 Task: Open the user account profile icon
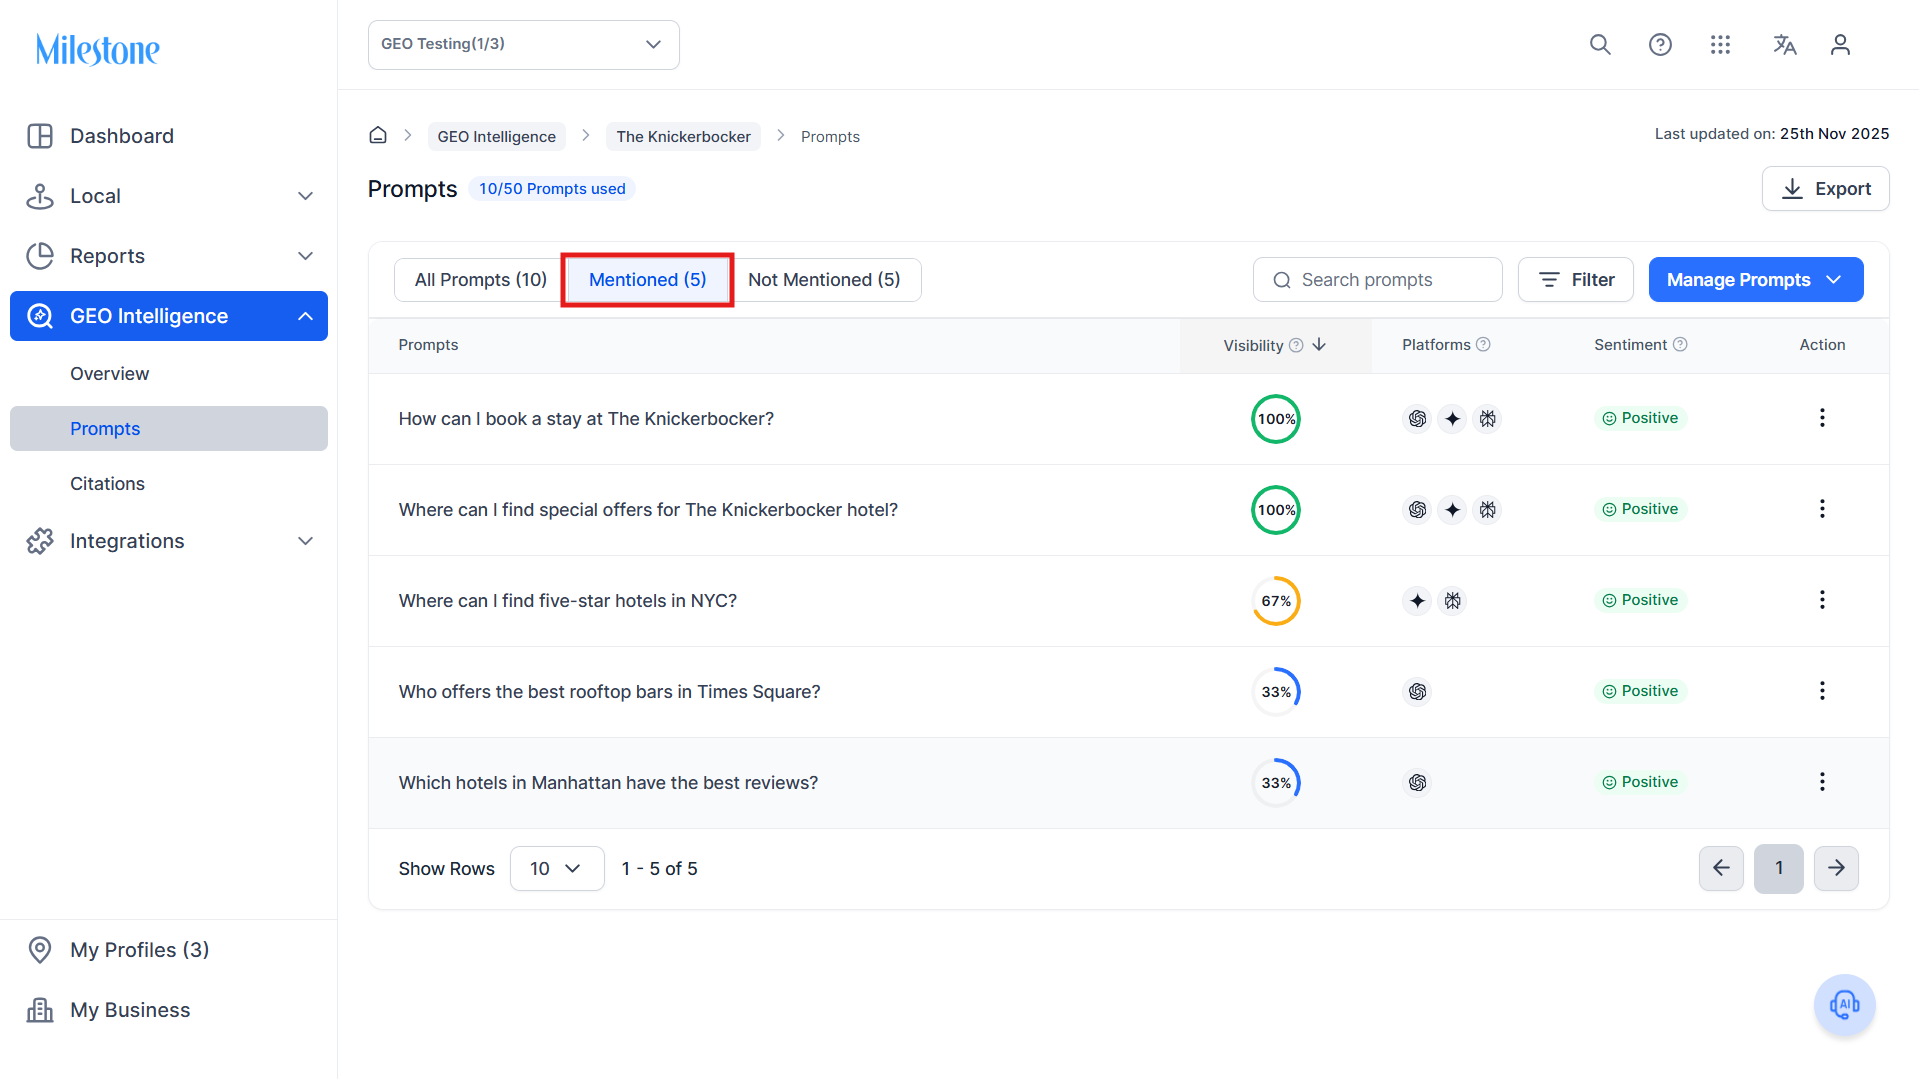1840,45
